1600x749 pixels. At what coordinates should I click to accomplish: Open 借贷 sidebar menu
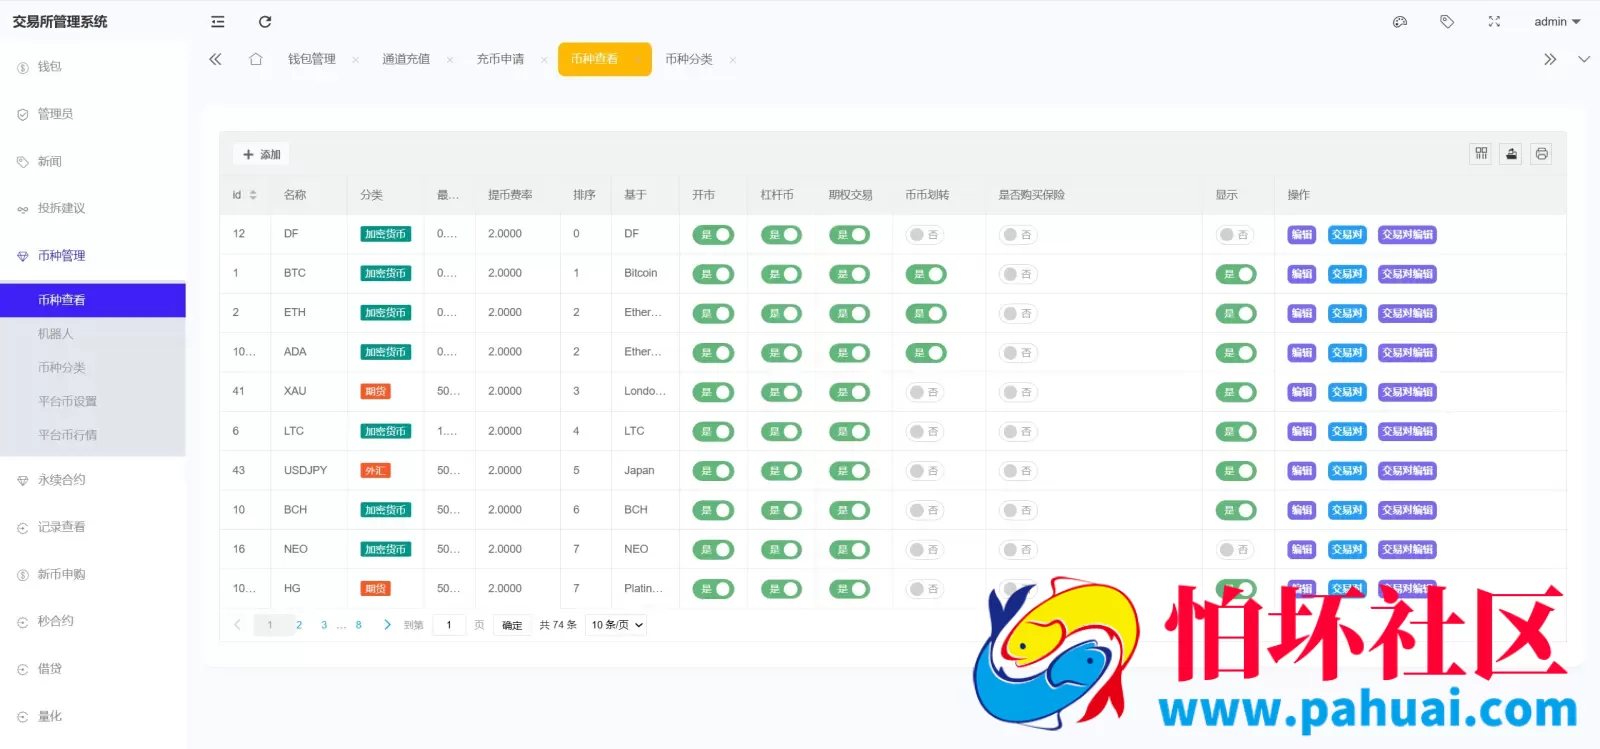click(93, 669)
